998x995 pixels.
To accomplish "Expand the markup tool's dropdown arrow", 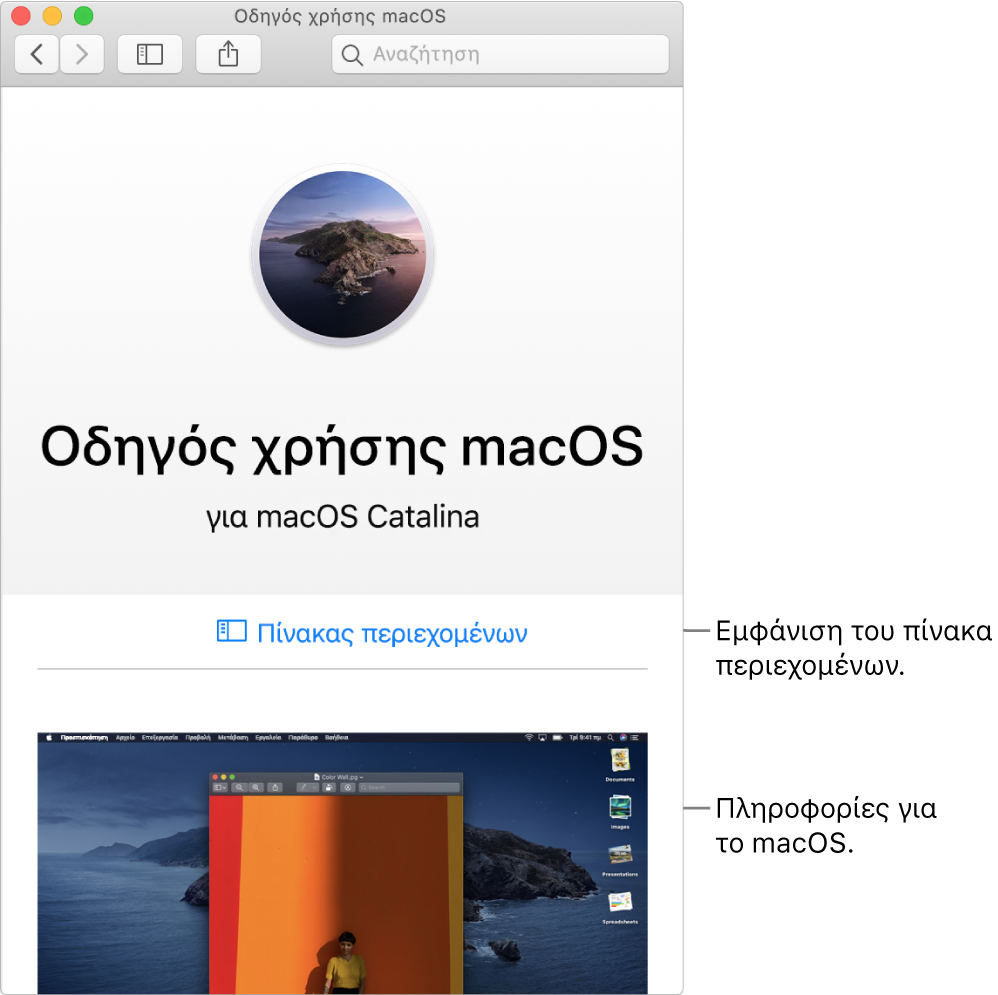I will point(314,787).
